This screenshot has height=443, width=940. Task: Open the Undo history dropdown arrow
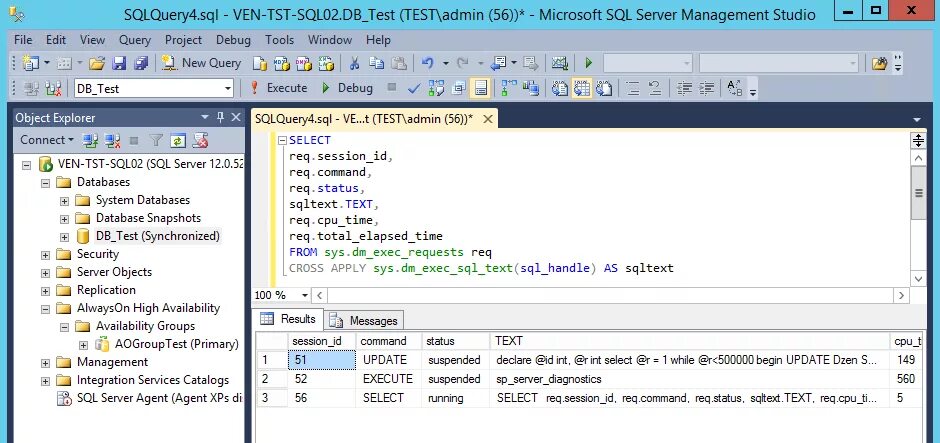point(445,63)
